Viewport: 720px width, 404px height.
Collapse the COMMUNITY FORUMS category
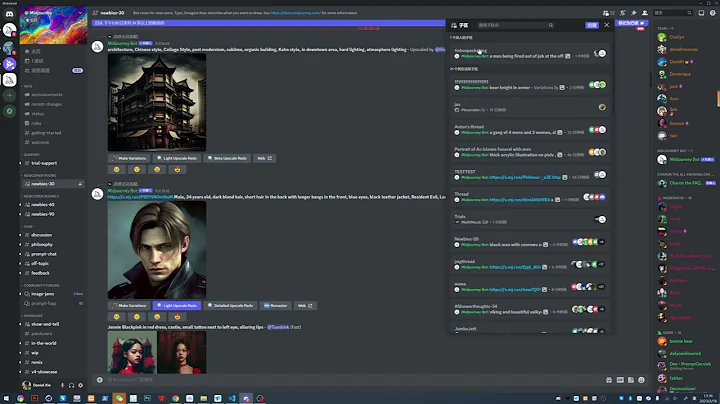point(41,286)
